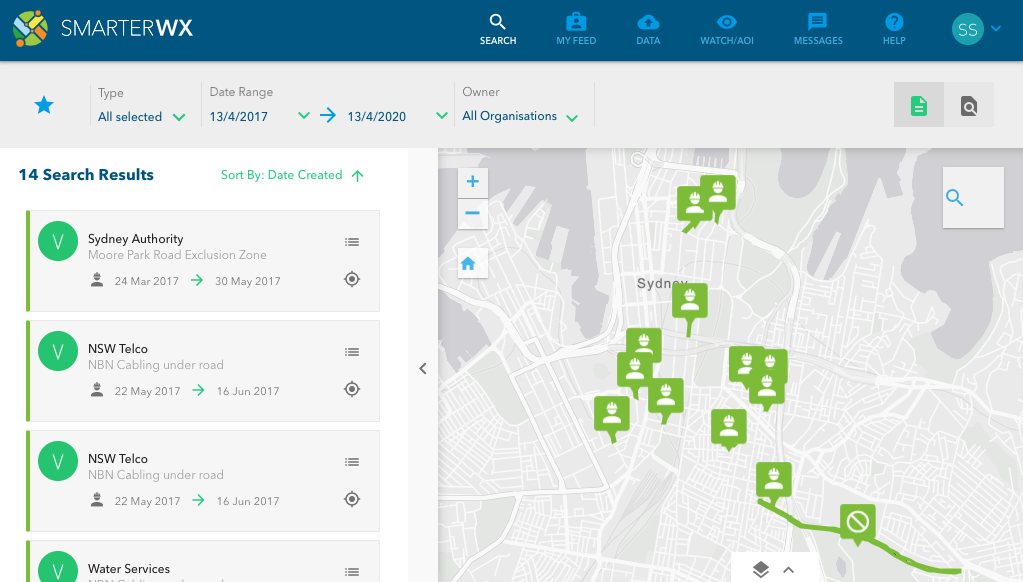The width and height of the screenshot is (1023, 582).
Task: Open Sydney Authority result card
Action: click(x=203, y=261)
